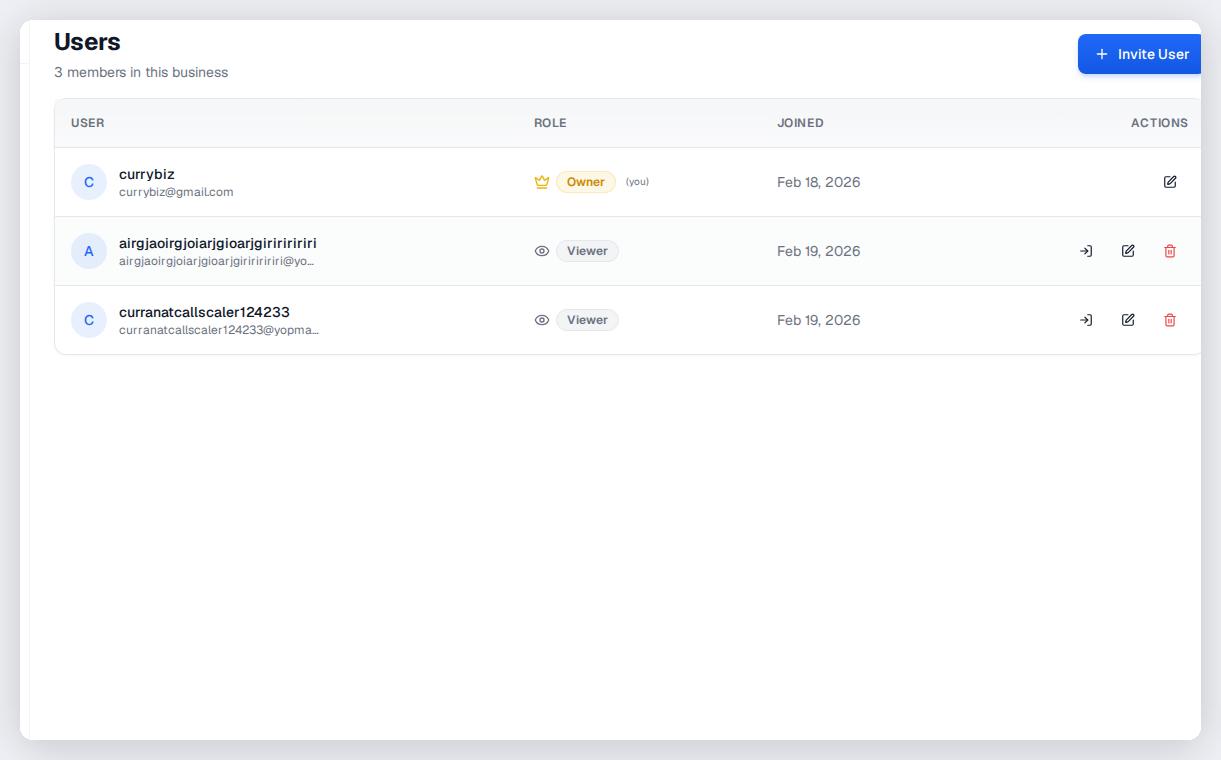This screenshot has width=1221, height=760.
Task: Delete user curranatcallscaler124233
Action: click(1169, 320)
